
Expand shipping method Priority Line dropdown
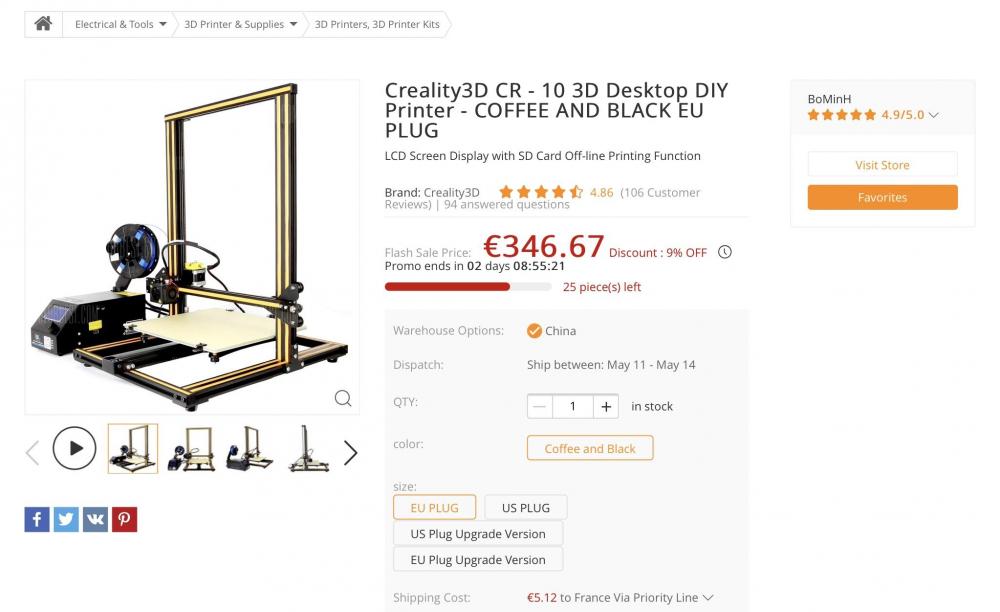click(708, 598)
